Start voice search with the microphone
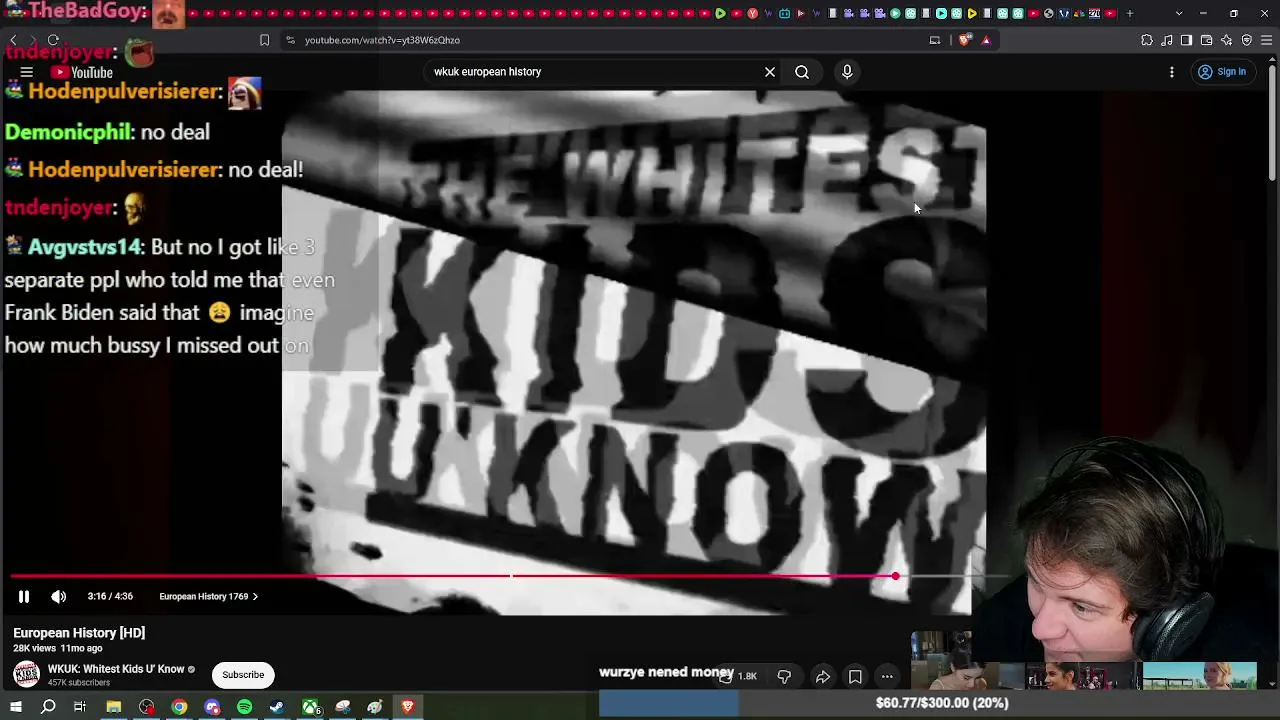Image resolution: width=1280 pixels, height=720 pixels. (x=847, y=72)
